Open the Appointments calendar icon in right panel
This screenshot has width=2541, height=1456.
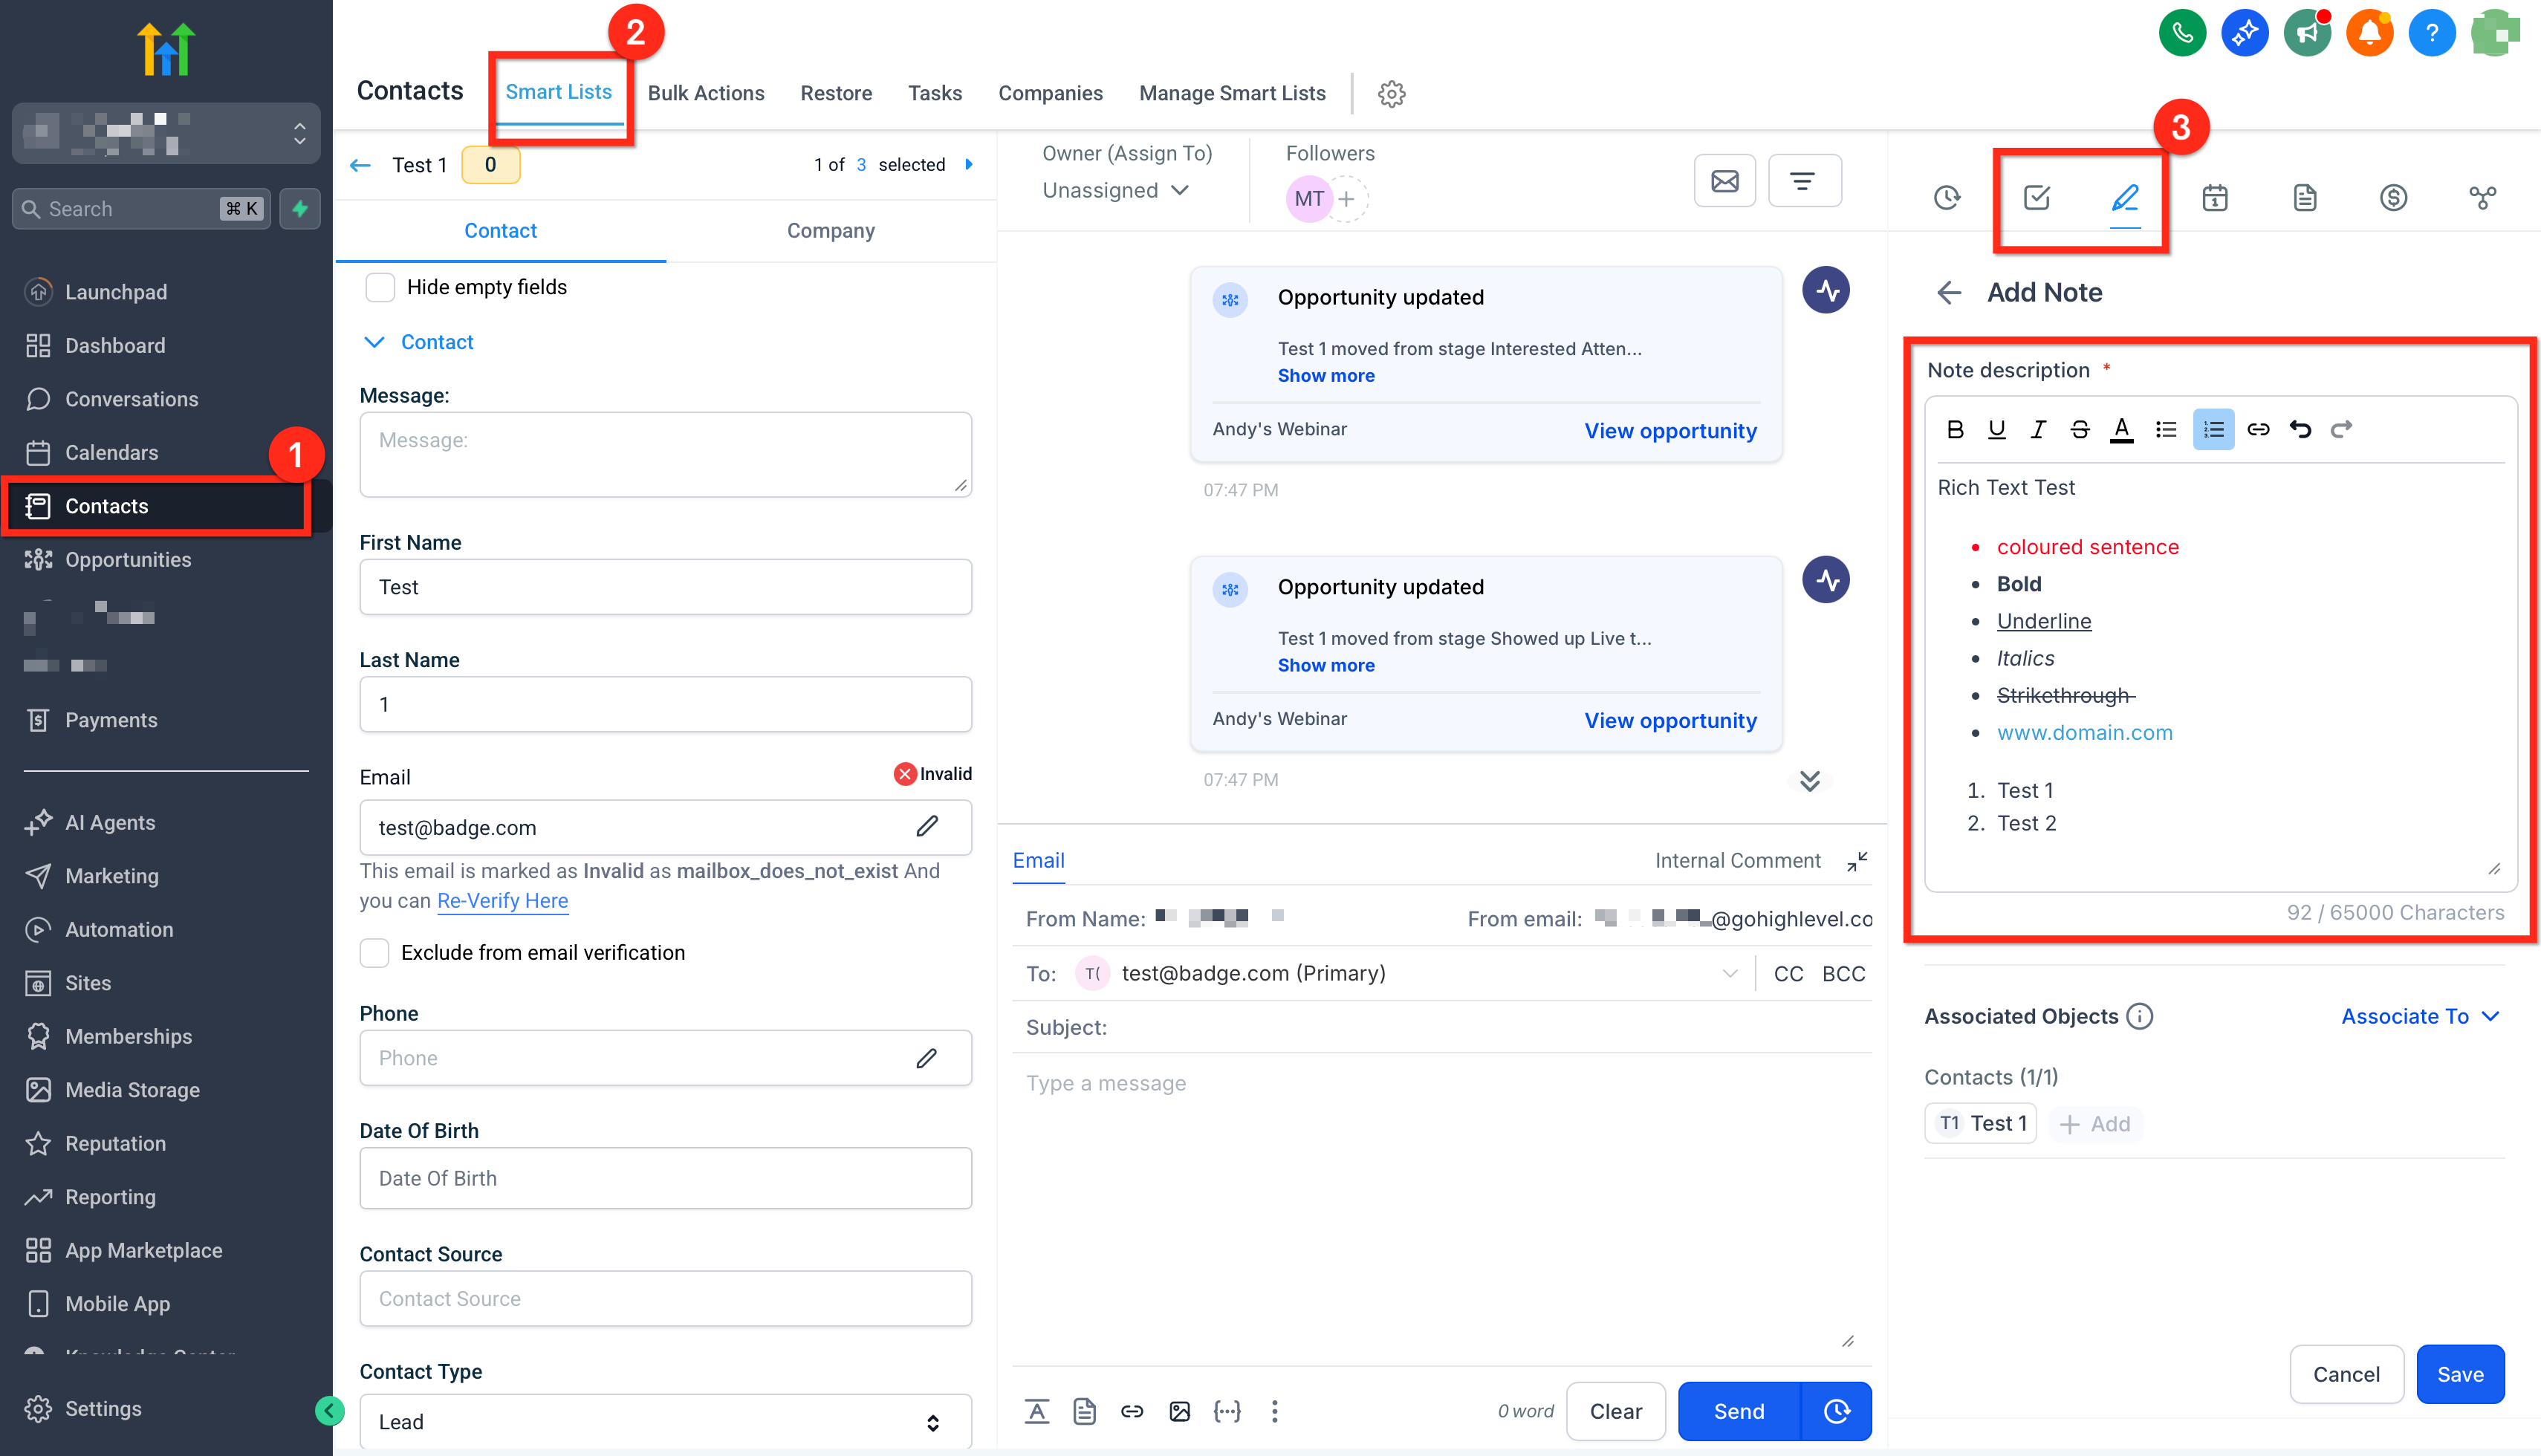click(x=2214, y=197)
